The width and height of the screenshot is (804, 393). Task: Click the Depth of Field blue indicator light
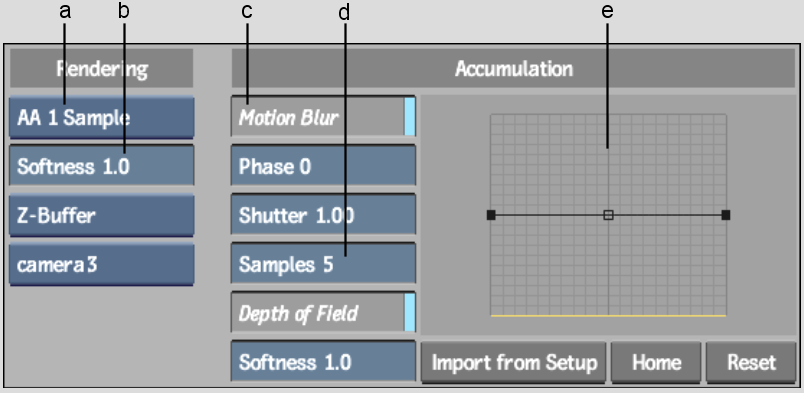410,312
